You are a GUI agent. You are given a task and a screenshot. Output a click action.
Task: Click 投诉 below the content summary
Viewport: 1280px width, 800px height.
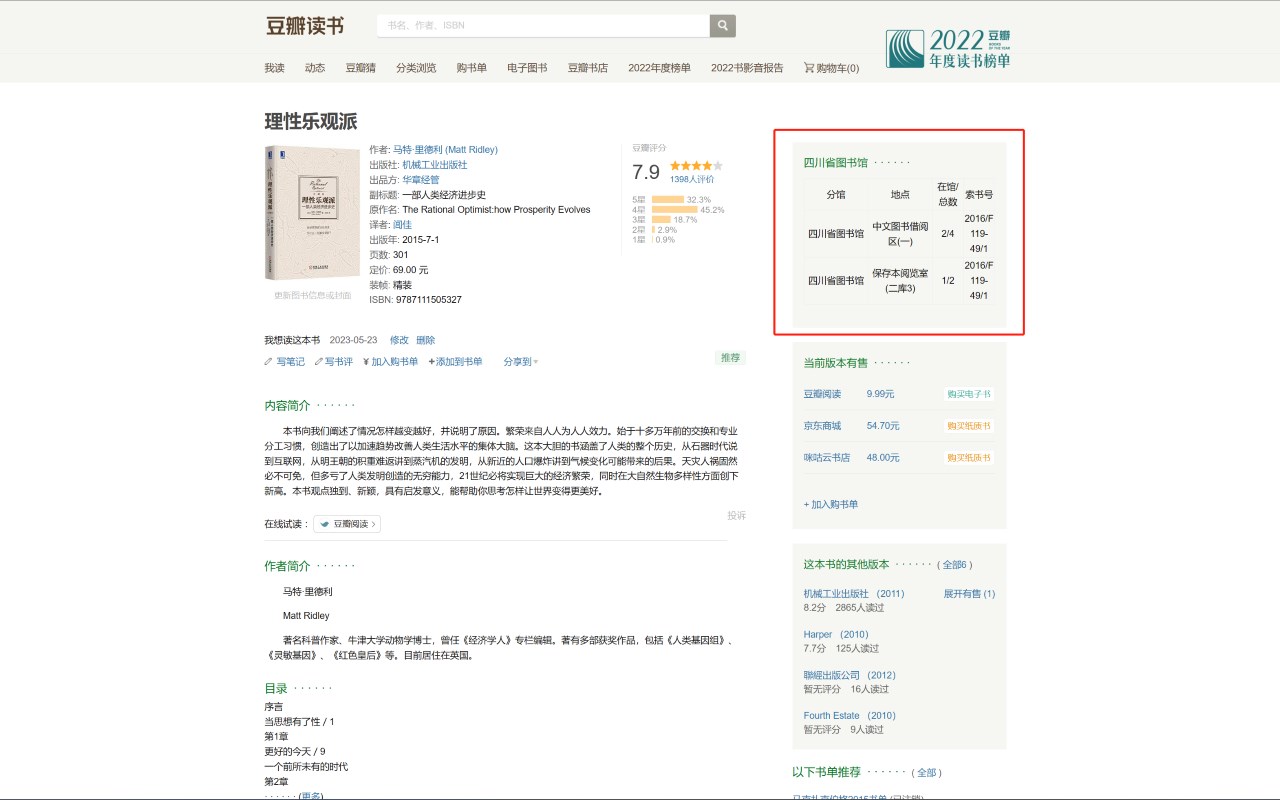point(737,516)
